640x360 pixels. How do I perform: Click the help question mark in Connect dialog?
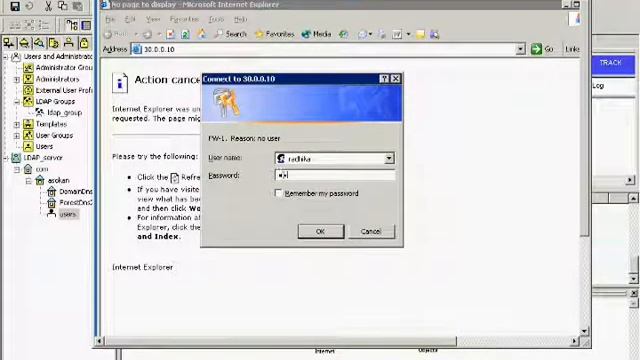(384, 79)
